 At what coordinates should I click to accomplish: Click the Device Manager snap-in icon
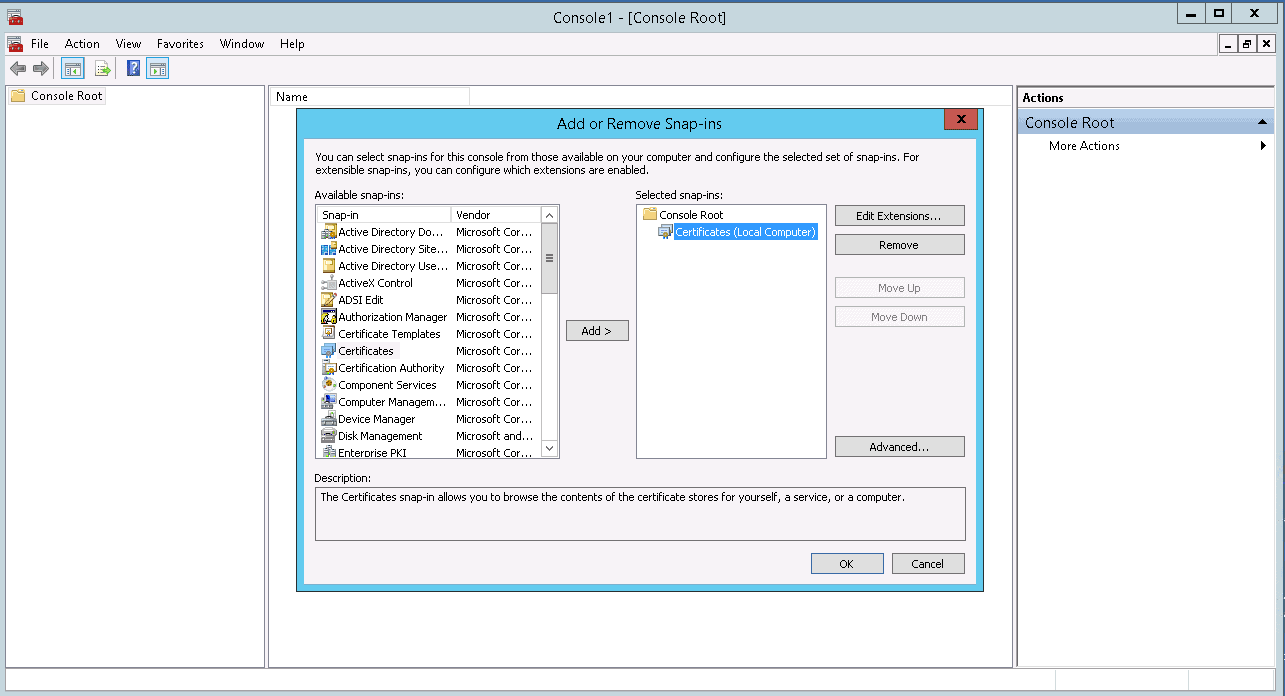click(329, 419)
